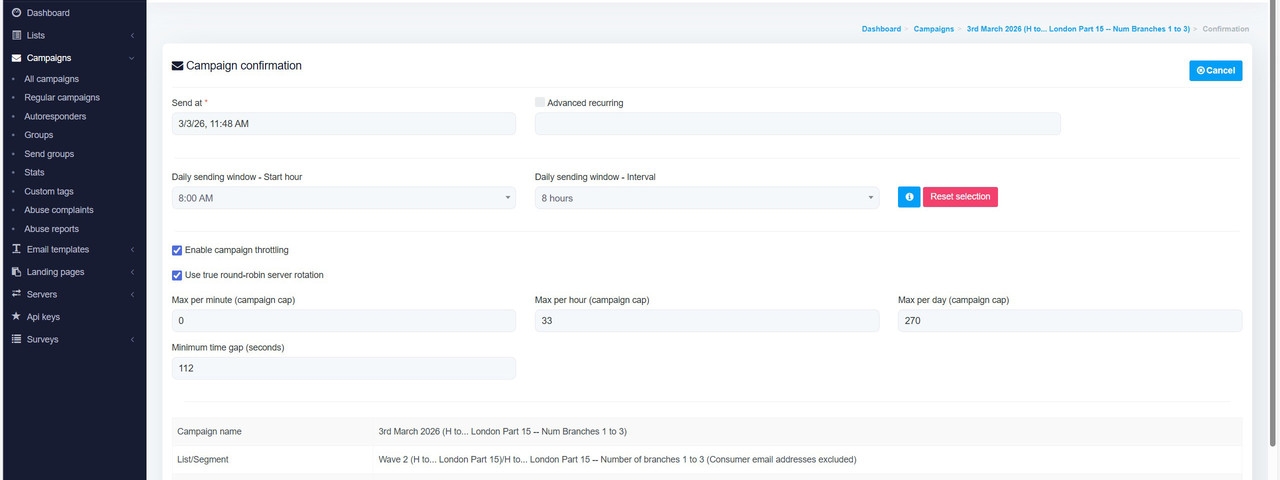Open Custom tags in sidebar

click(x=49, y=191)
